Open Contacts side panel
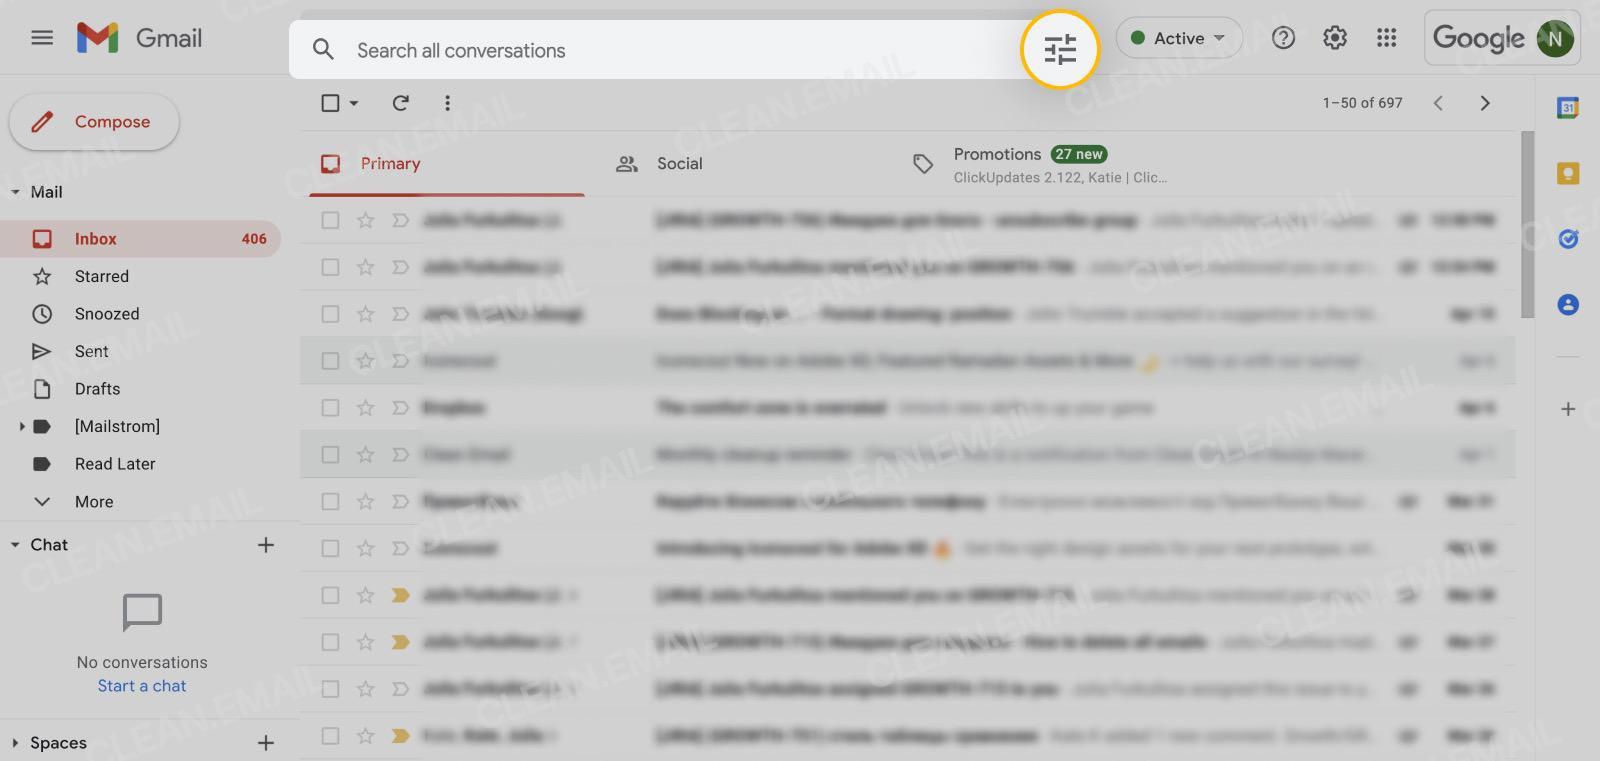Viewport: 1600px width, 761px height. tap(1568, 304)
